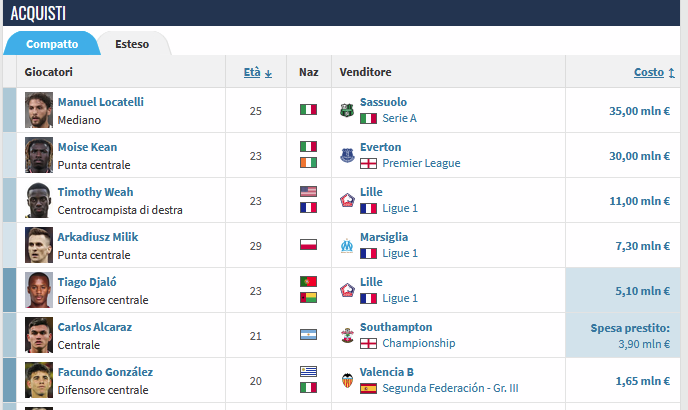This screenshot has width=688, height=410.
Task: Open Timothy Weah's player photo thumbnail
Action: [39, 200]
